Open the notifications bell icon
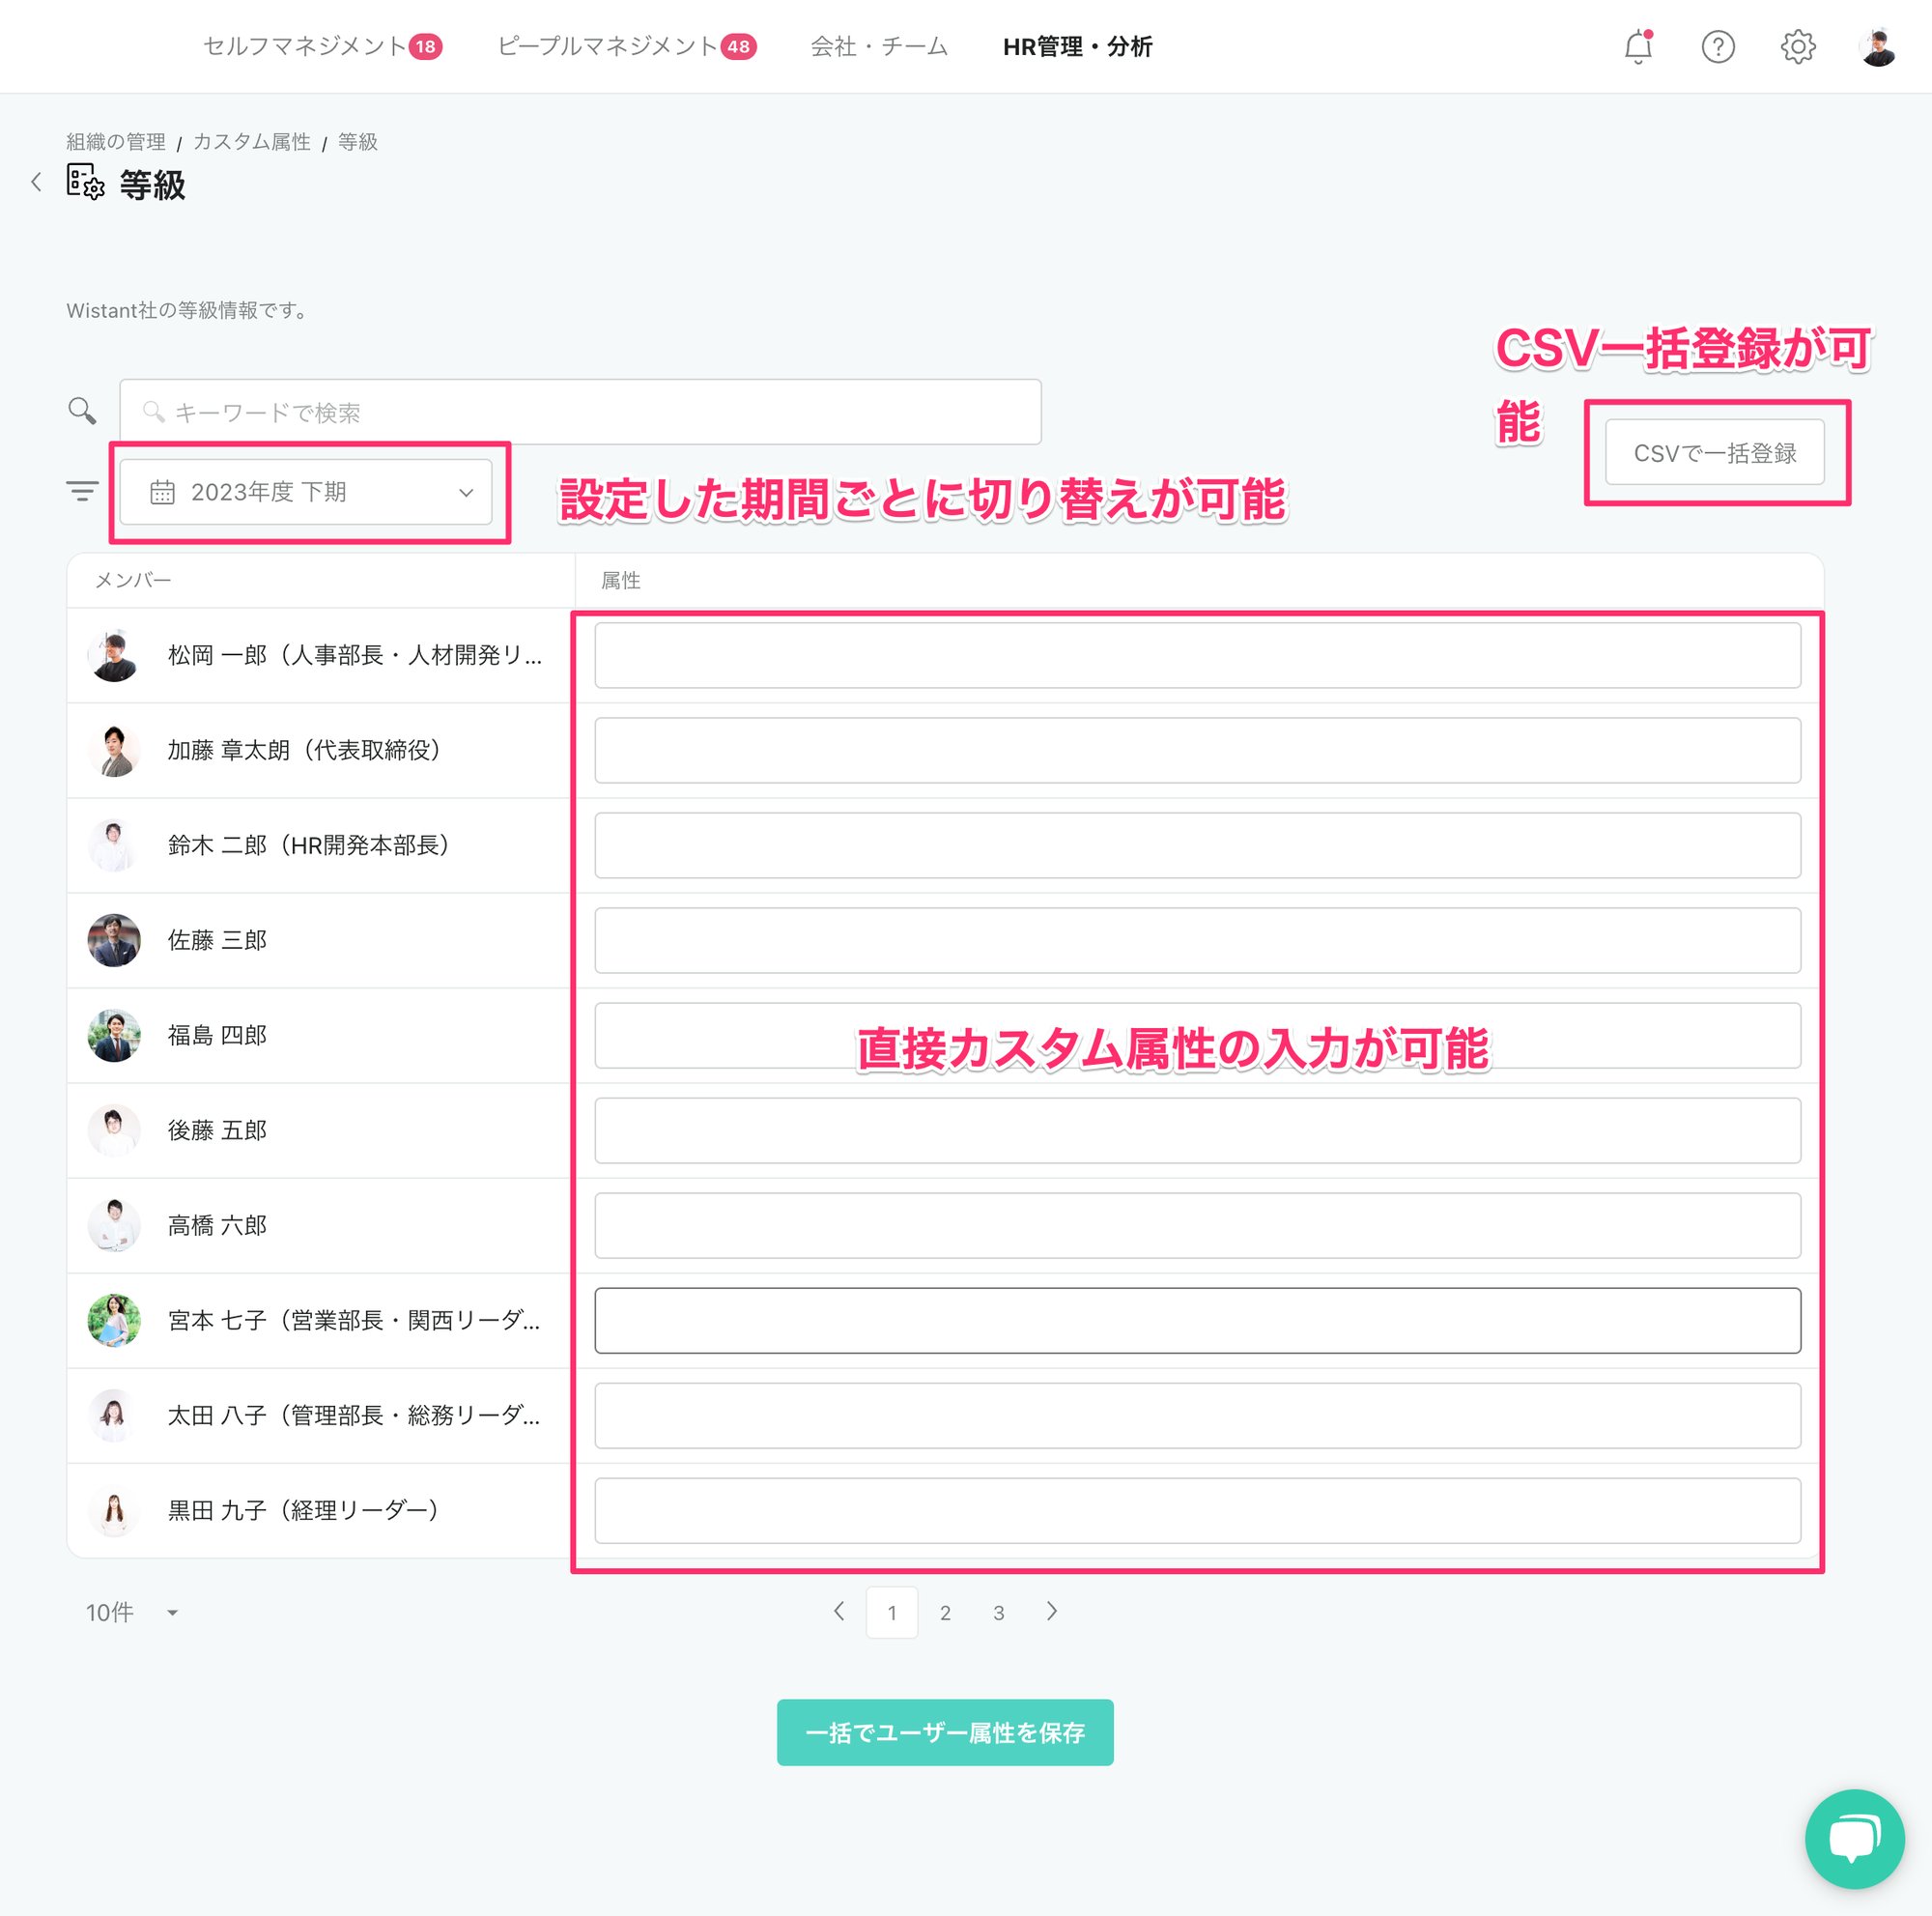The height and width of the screenshot is (1916, 1932). click(1637, 47)
